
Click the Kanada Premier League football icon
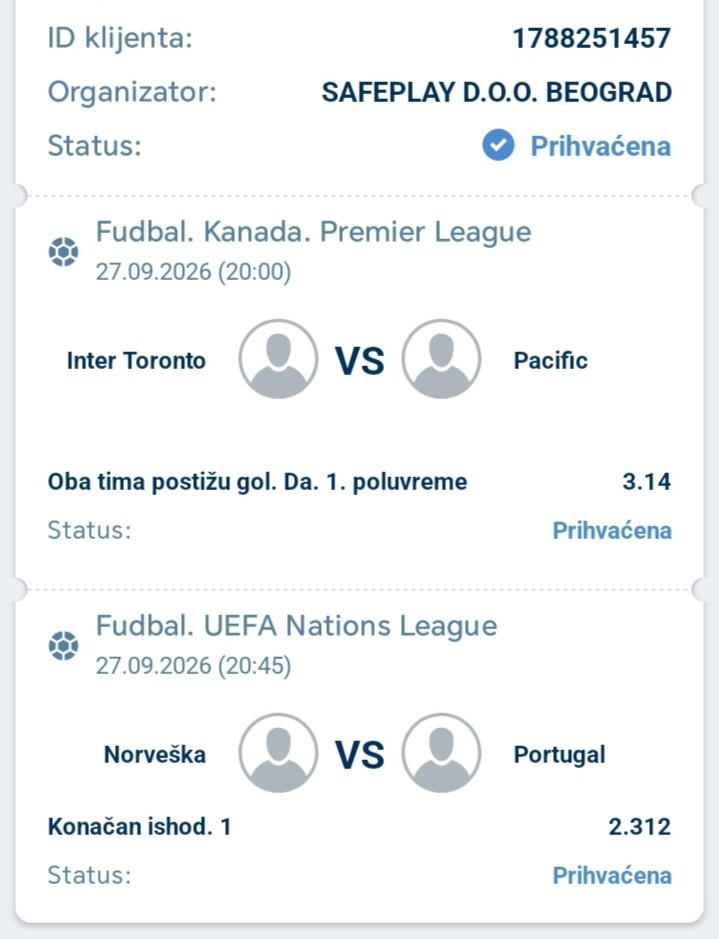(x=63, y=252)
